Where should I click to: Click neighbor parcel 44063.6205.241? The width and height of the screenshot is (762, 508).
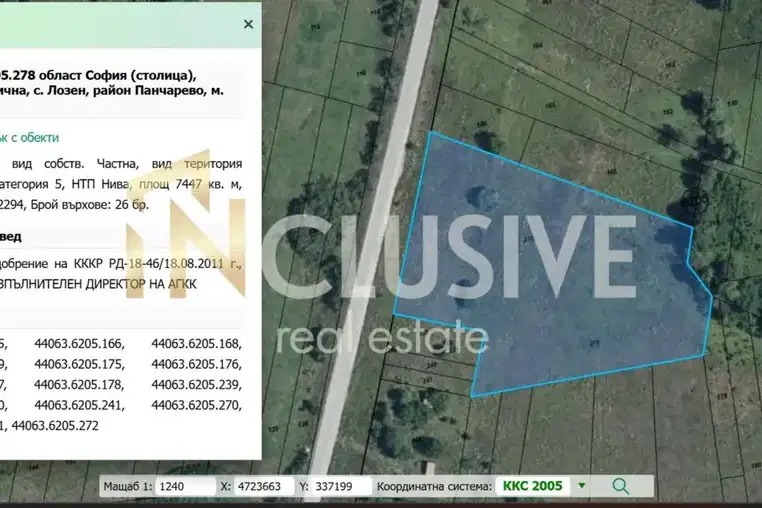[79, 405]
